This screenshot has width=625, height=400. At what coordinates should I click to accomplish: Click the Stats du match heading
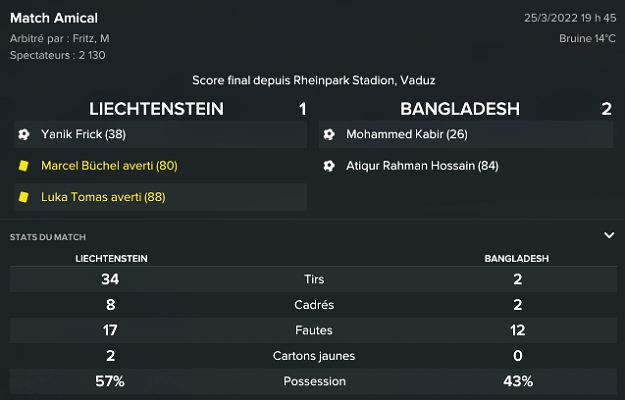point(47,237)
